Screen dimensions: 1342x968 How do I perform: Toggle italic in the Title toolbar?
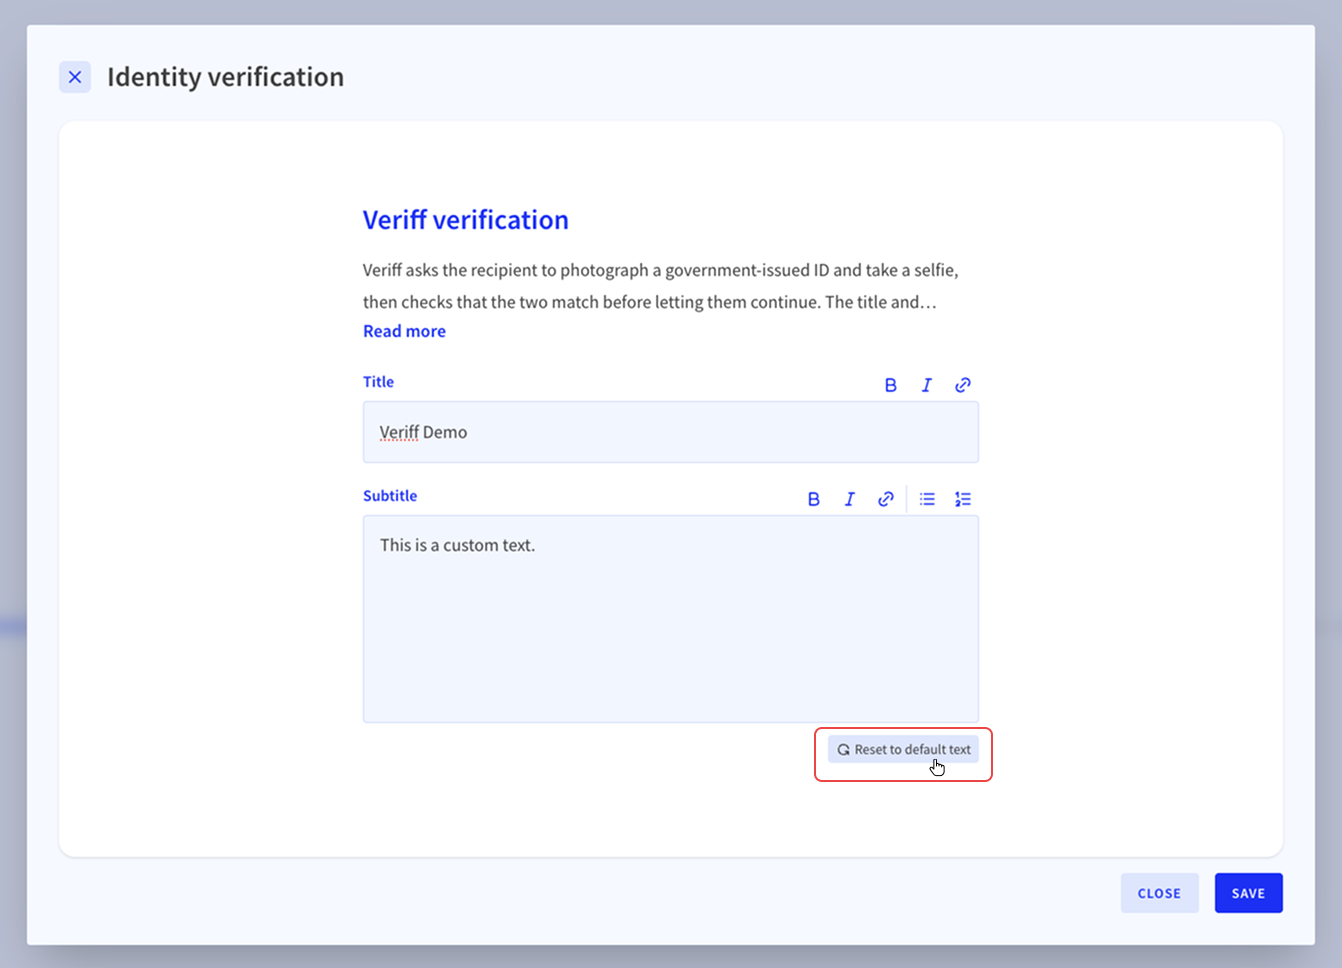point(926,385)
